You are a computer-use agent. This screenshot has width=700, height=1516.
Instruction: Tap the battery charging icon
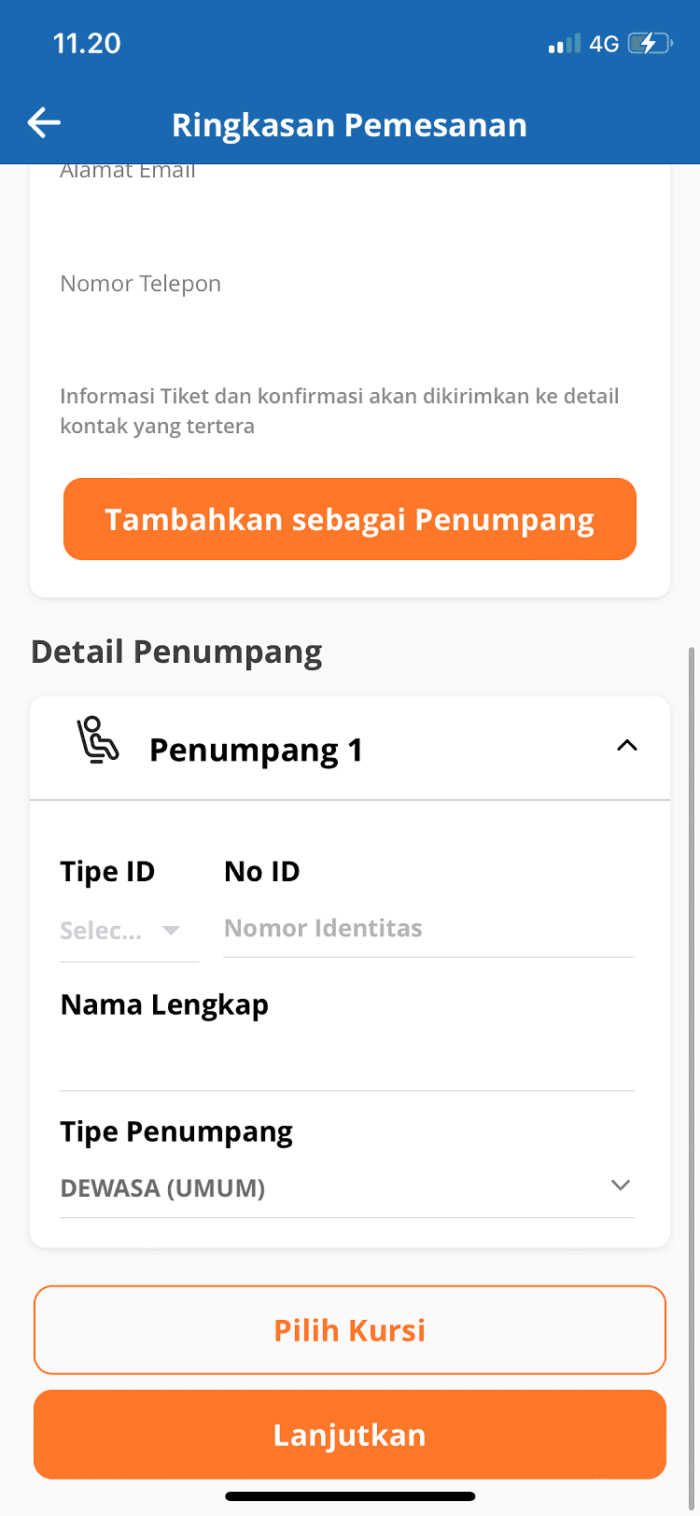(649, 44)
